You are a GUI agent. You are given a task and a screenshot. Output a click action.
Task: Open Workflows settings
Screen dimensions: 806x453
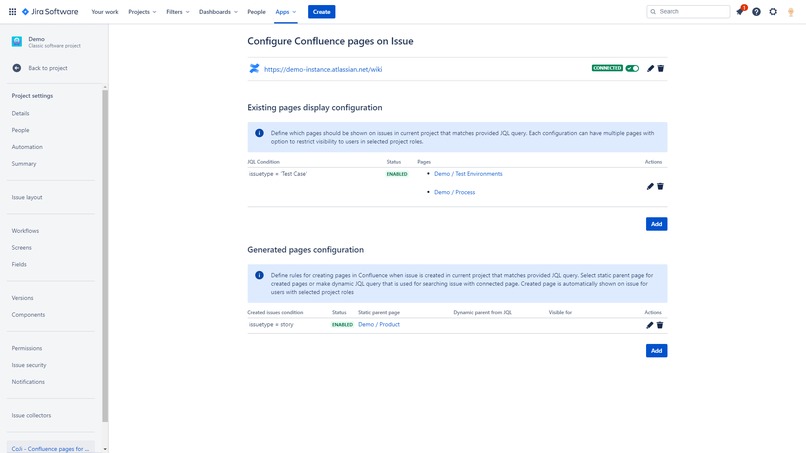click(x=25, y=231)
